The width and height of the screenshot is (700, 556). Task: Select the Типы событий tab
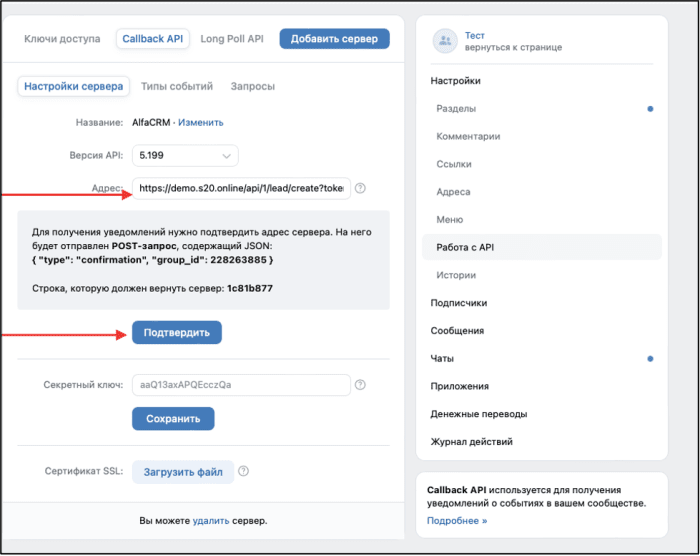[x=177, y=86]
